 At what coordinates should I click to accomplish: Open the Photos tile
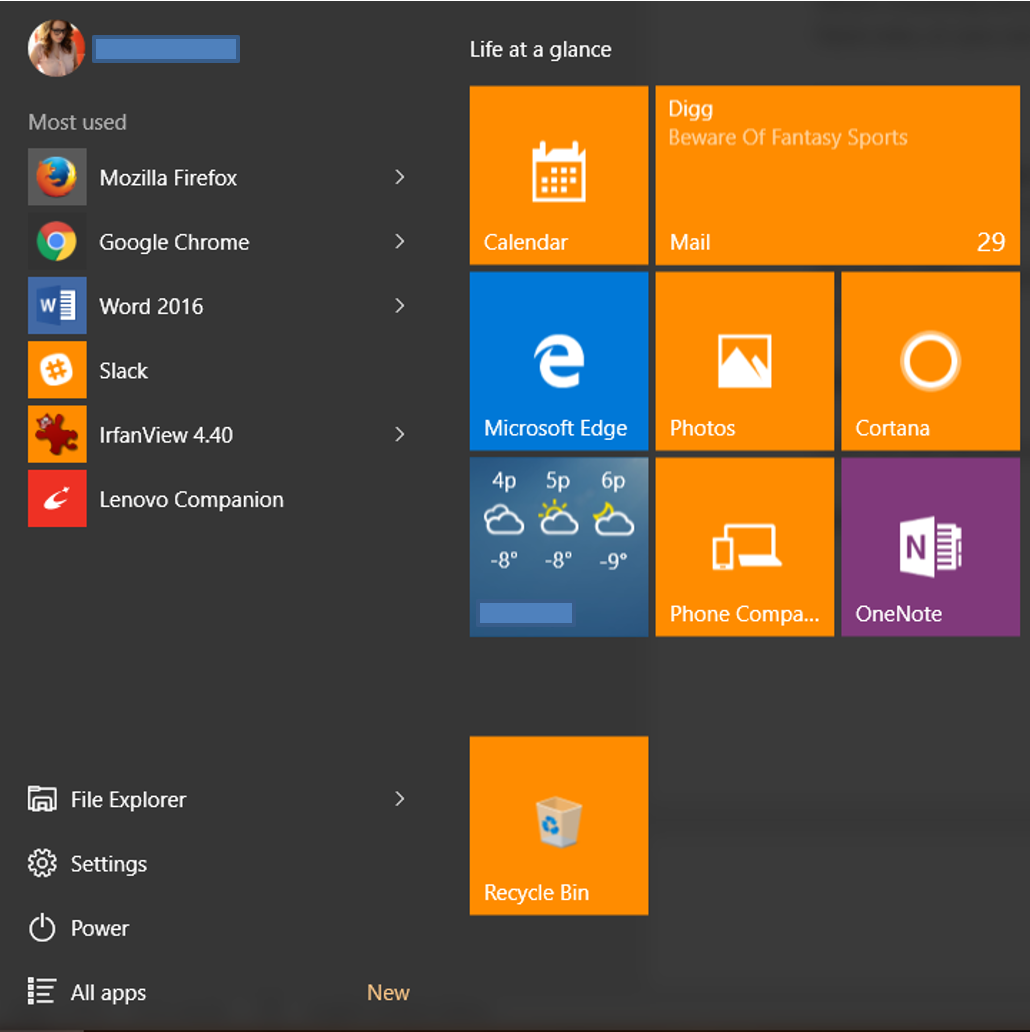(x=744, y=361)
